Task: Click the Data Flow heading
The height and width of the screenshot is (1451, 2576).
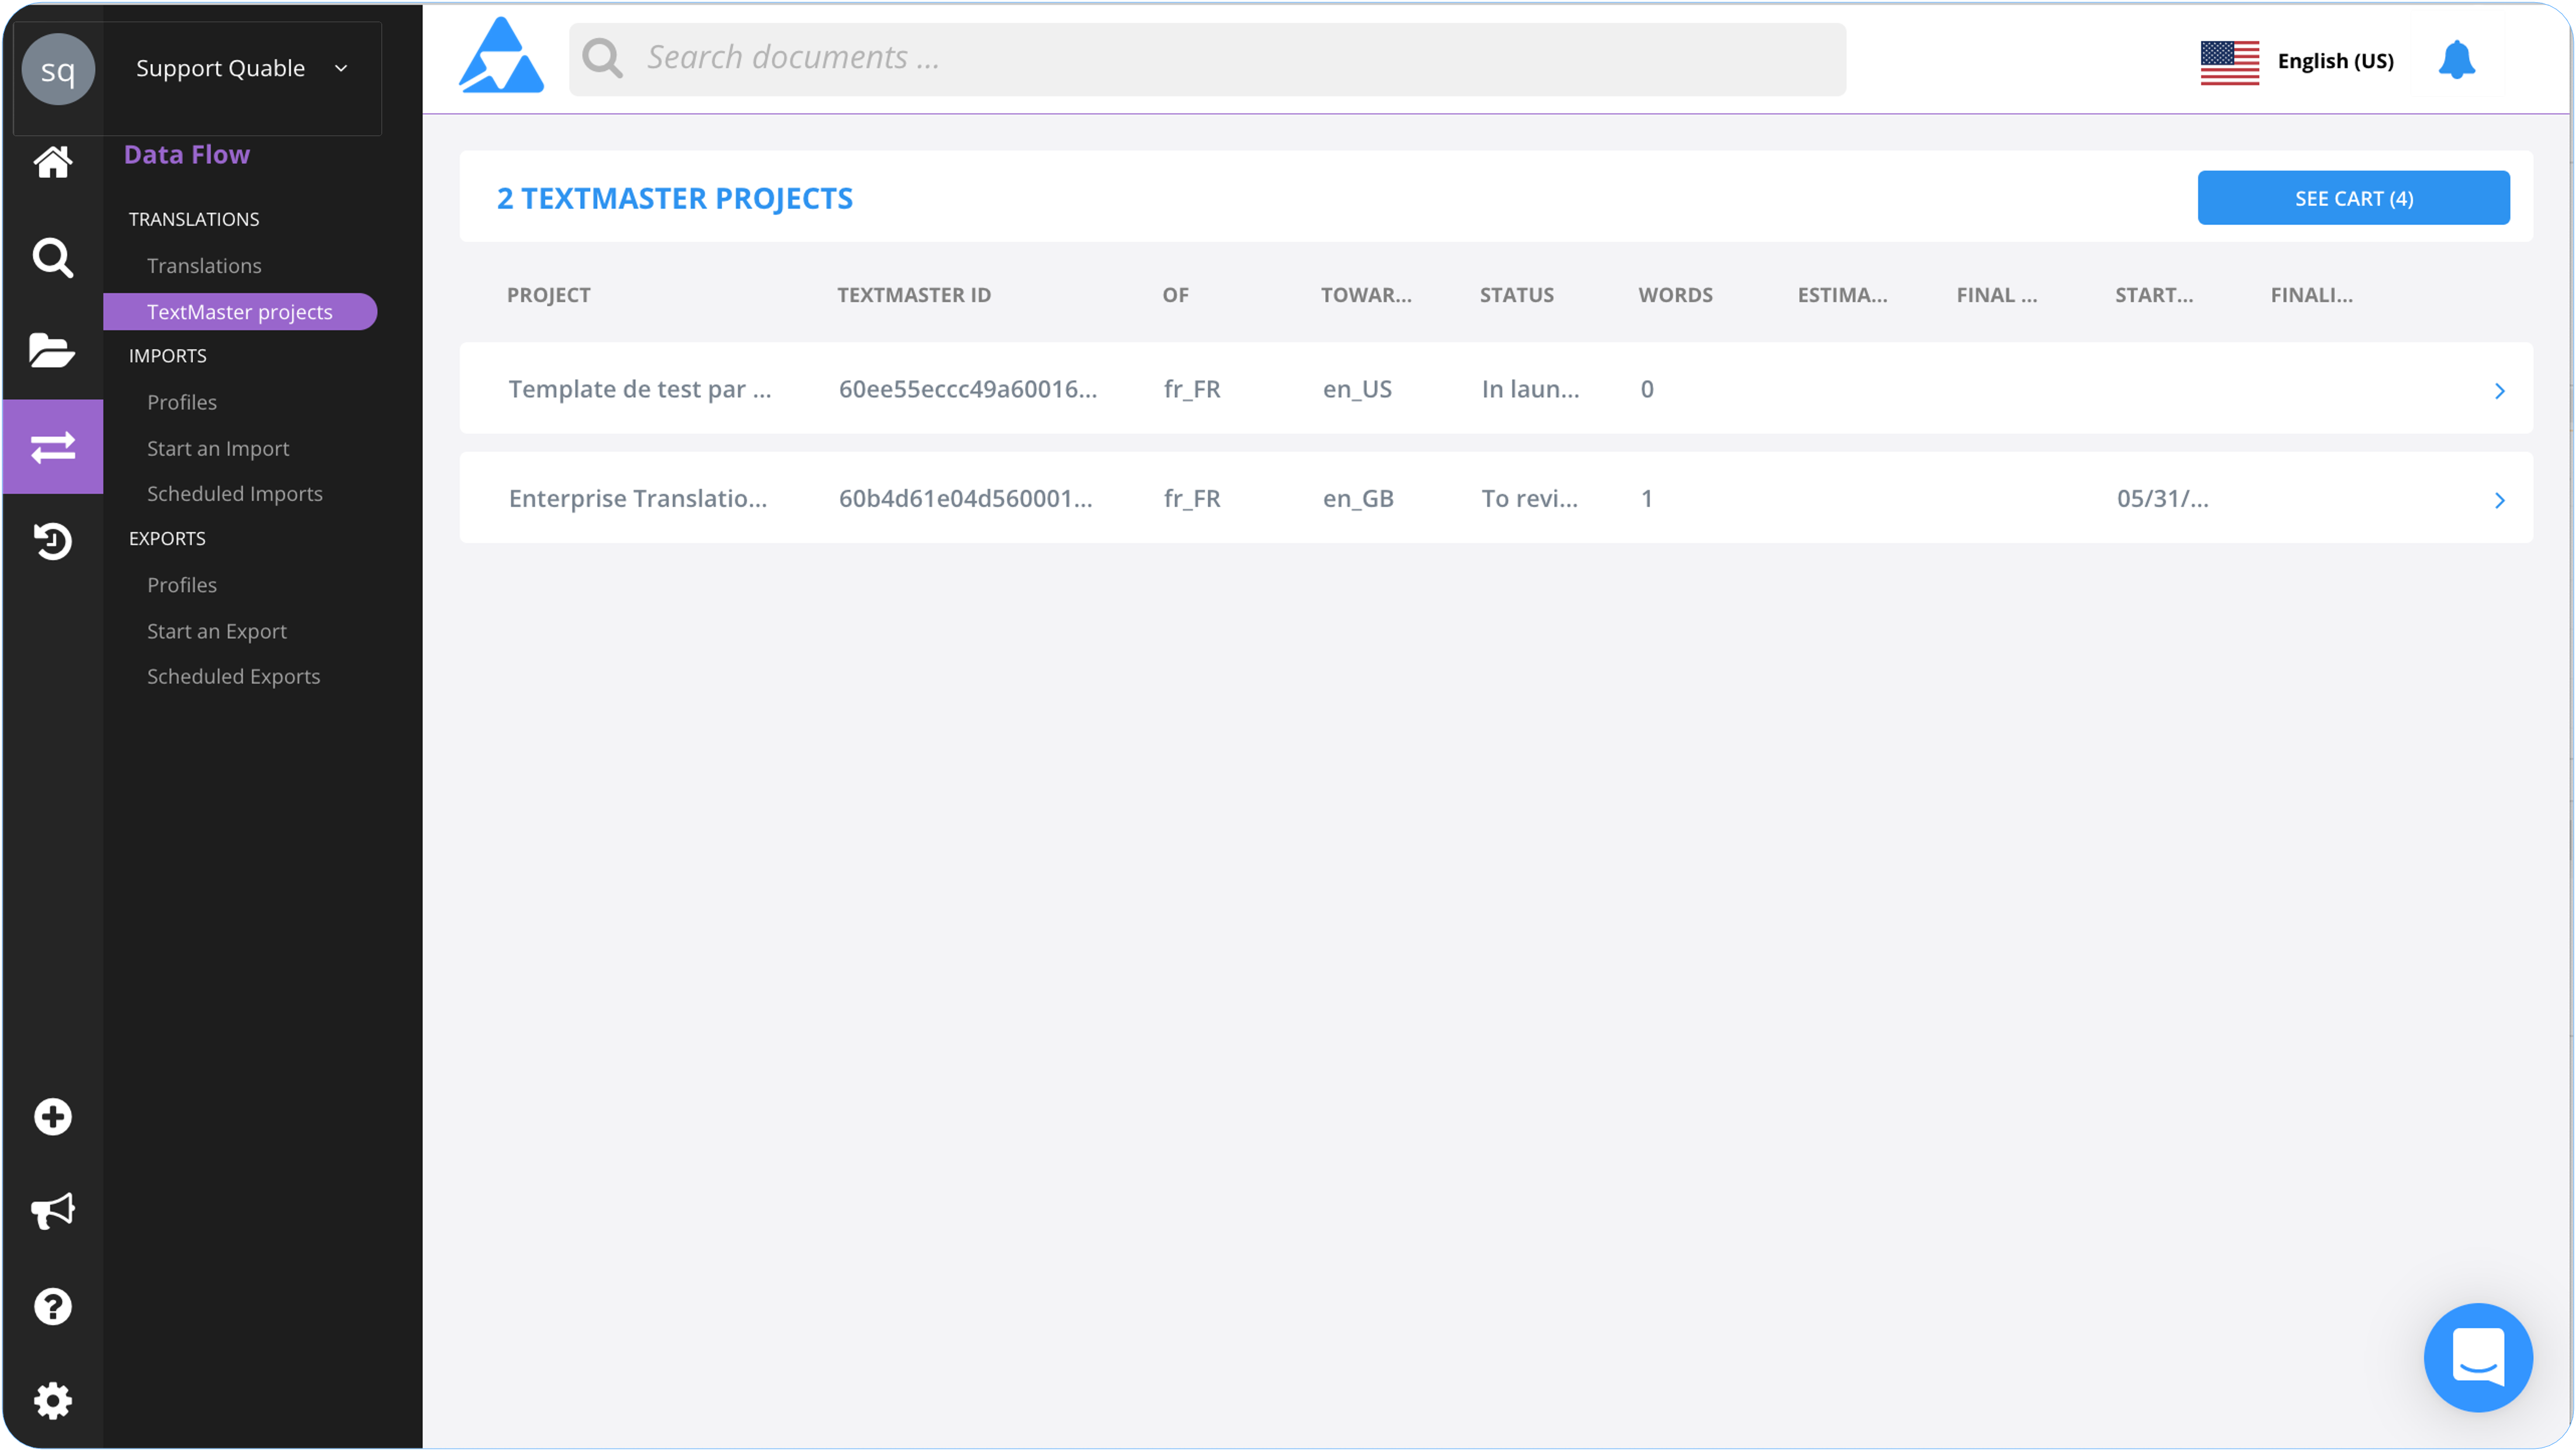Action: 187,154
